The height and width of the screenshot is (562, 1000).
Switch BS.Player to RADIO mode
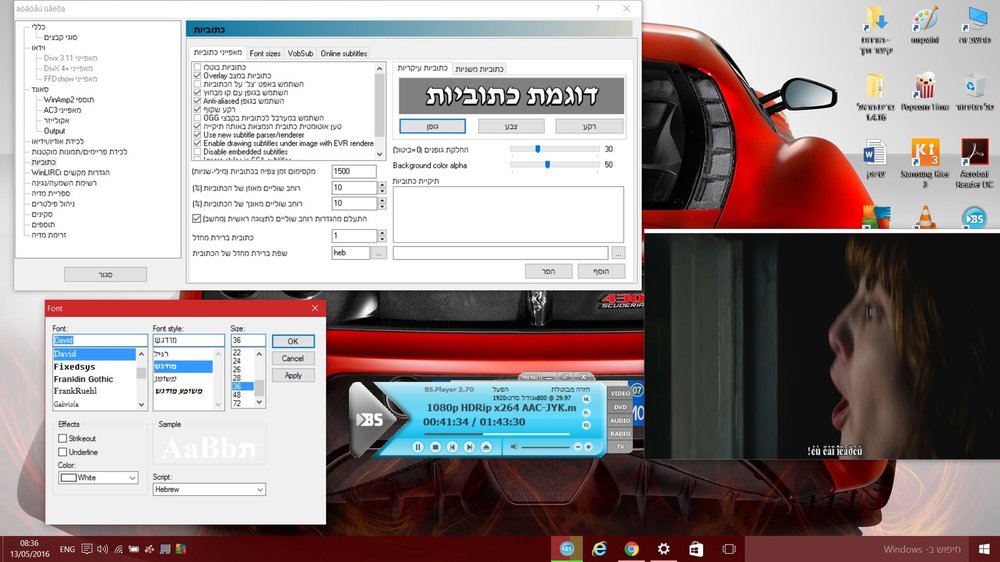click(620, 434)
